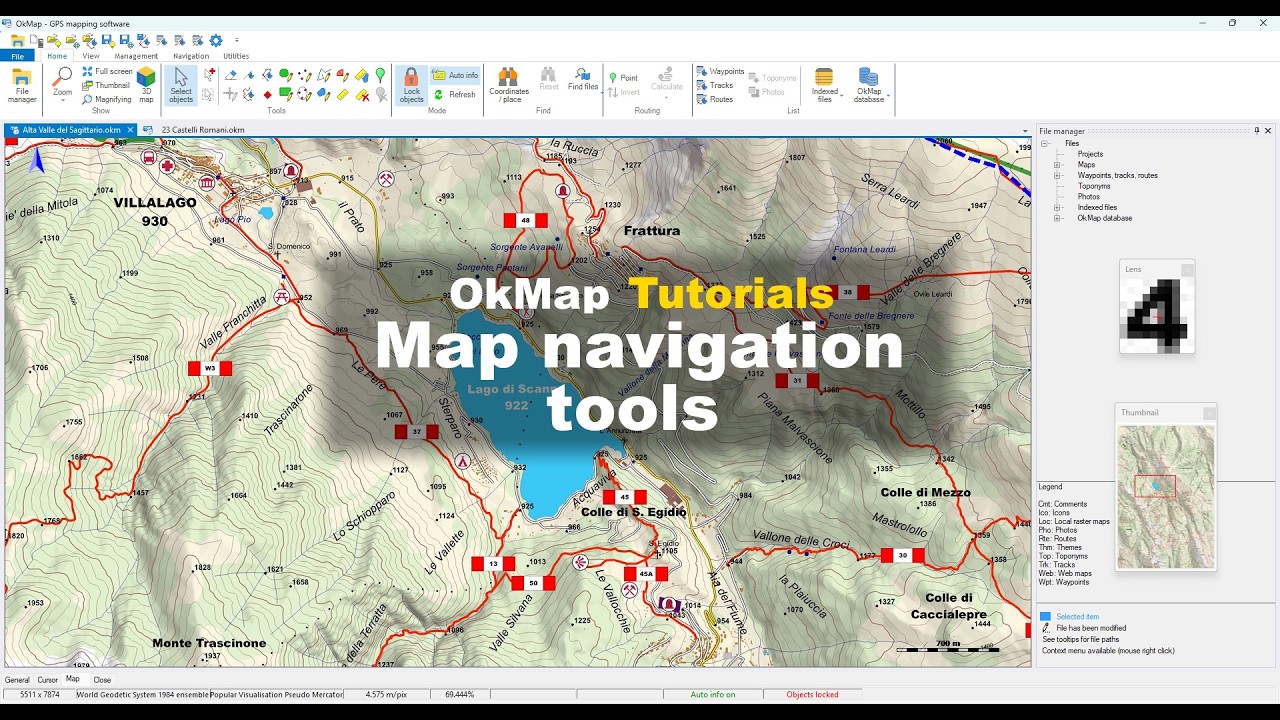The height and width of the screenshot is (720, 1280).
Task: Switch to the Management ribbon tab
Action: tap(136, 56)
